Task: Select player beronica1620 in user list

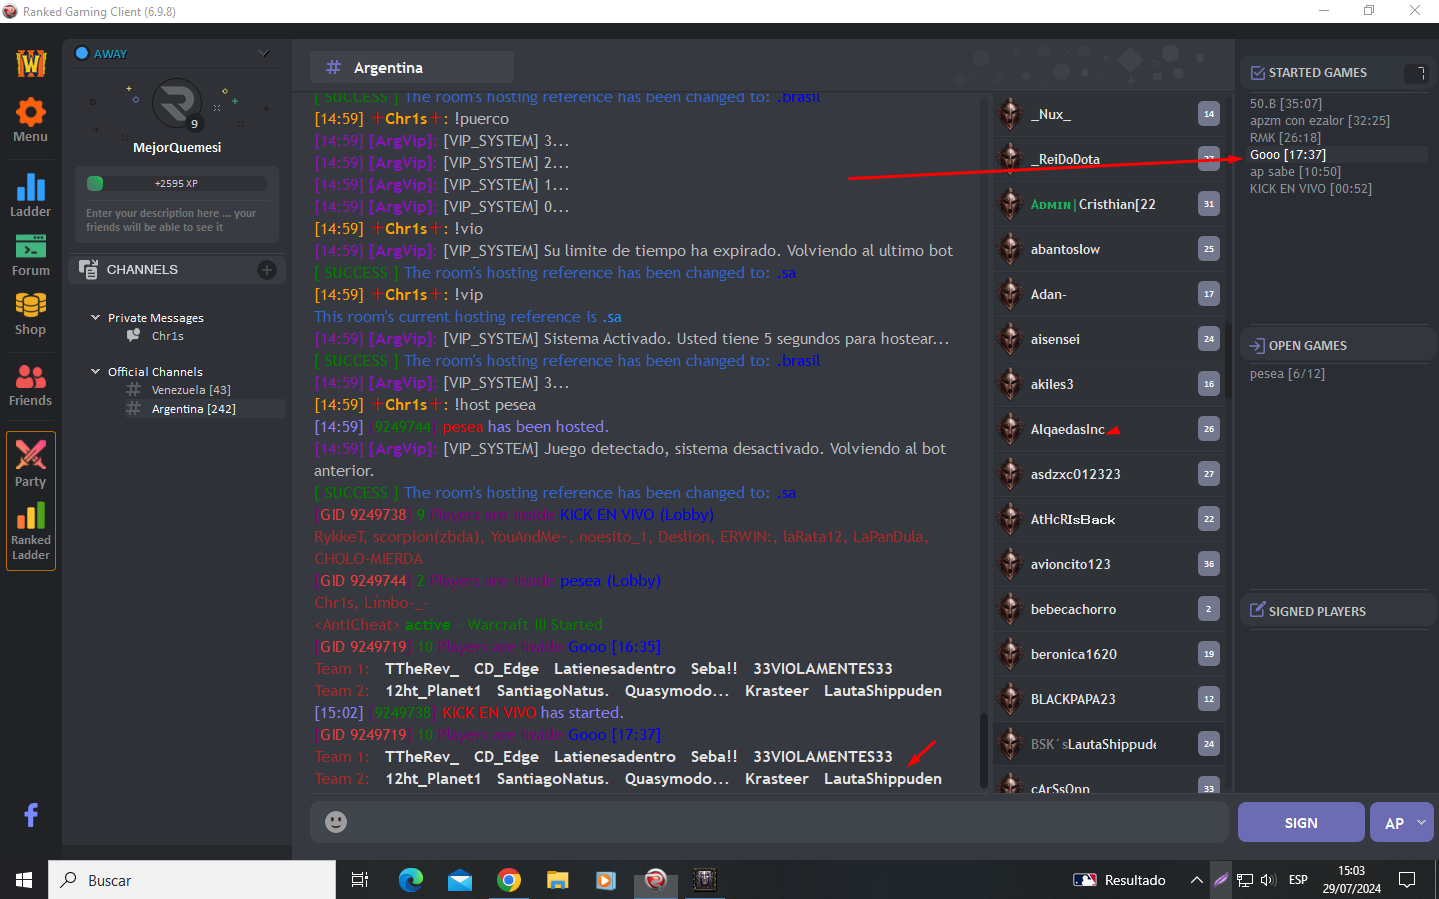Action: [1073, 654]
